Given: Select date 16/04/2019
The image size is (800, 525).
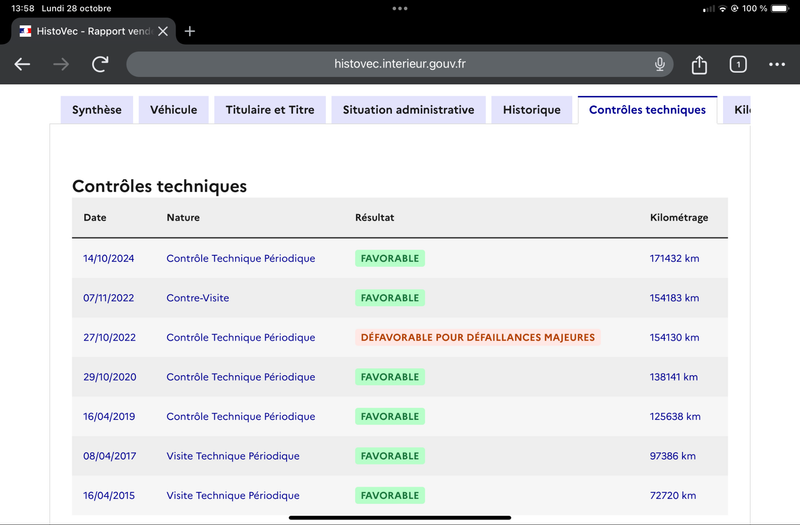Looking at the screenshot, I should 109,416.
